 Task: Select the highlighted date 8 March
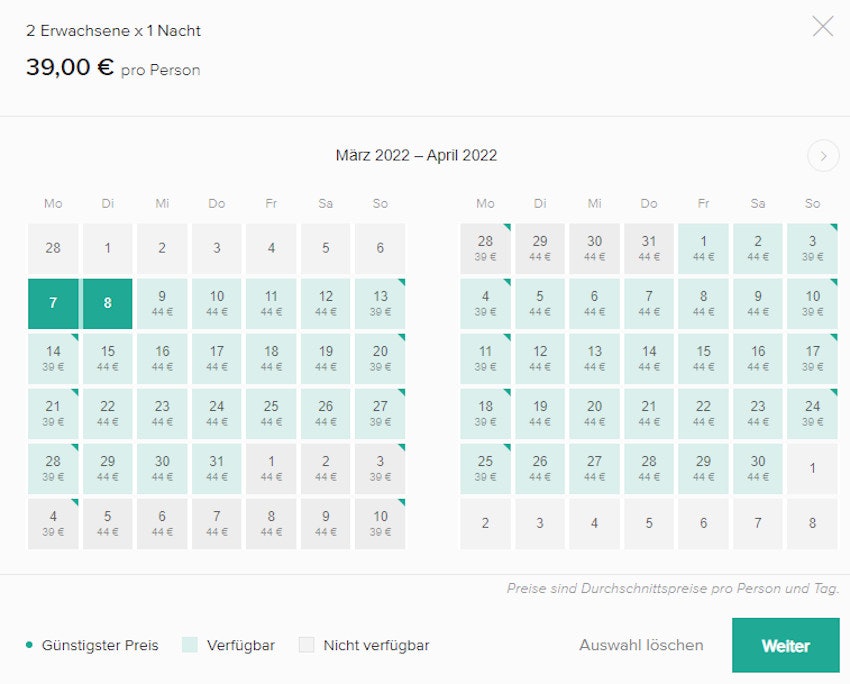click(108, 304)
